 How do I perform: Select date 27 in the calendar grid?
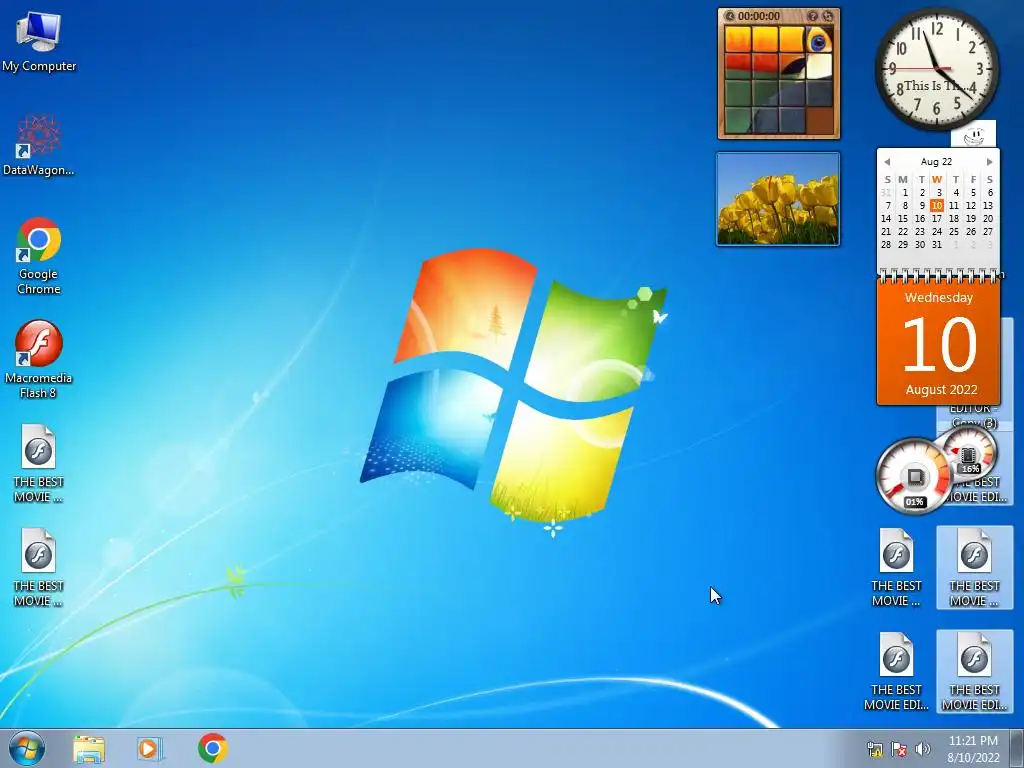coord(988,231)
